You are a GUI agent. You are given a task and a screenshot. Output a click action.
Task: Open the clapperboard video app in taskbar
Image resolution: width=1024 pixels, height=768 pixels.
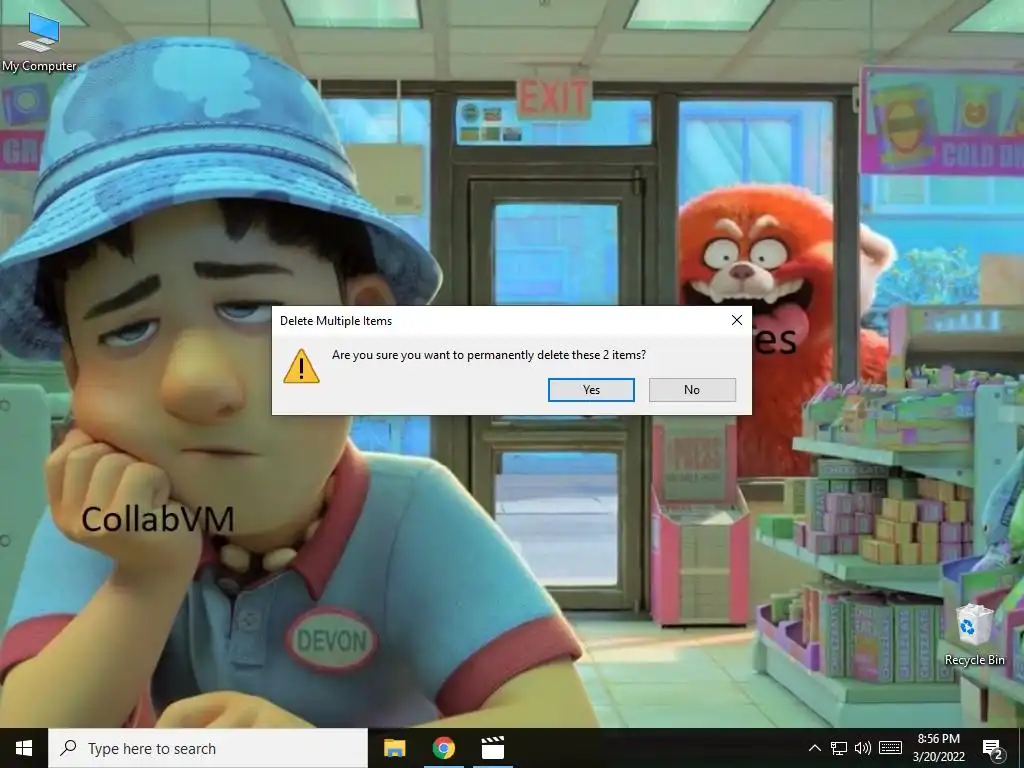coord(492,748)
